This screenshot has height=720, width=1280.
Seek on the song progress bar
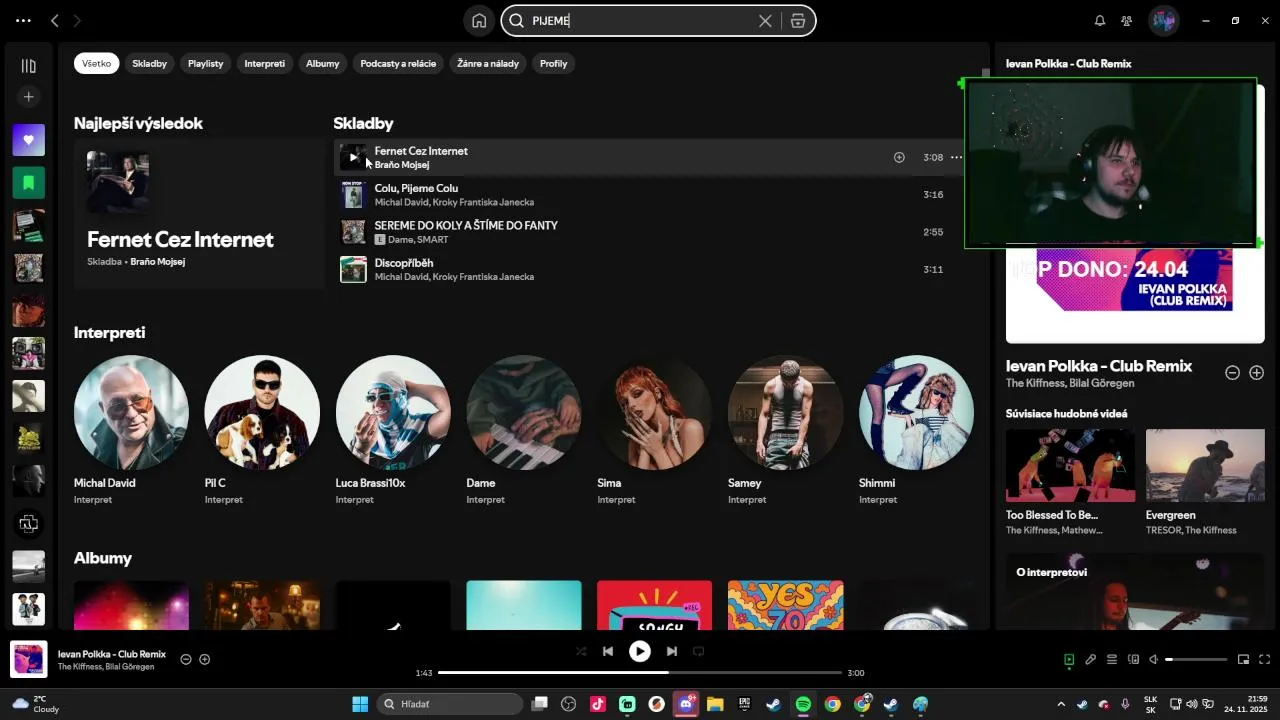(x=640, y=673)
